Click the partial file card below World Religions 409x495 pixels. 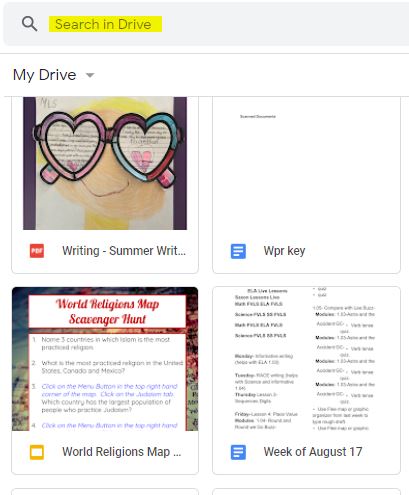pyautogui.click(x=105, y=492)
